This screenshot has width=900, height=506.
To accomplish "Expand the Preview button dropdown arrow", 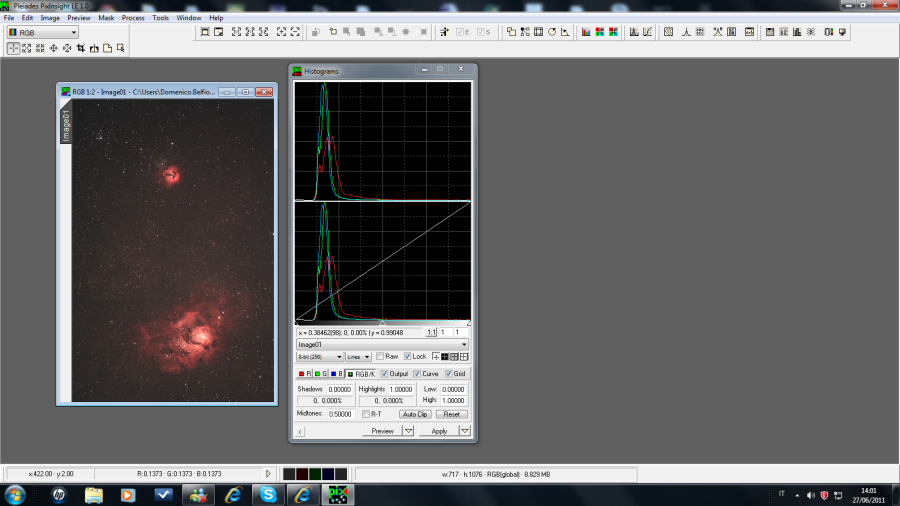I will coord(408,431).
